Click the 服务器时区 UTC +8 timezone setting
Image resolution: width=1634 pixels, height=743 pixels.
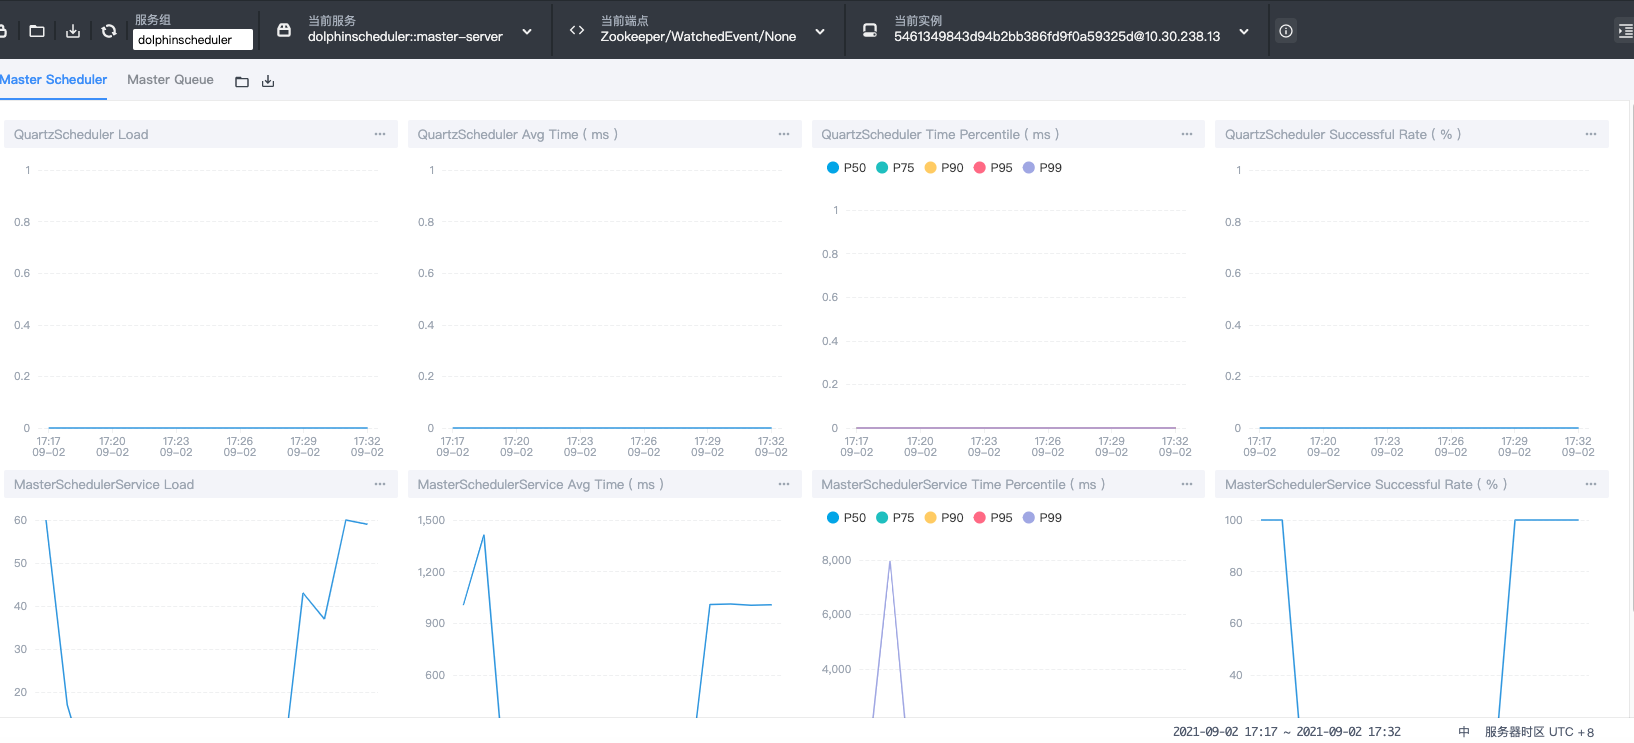[1540, 732]
